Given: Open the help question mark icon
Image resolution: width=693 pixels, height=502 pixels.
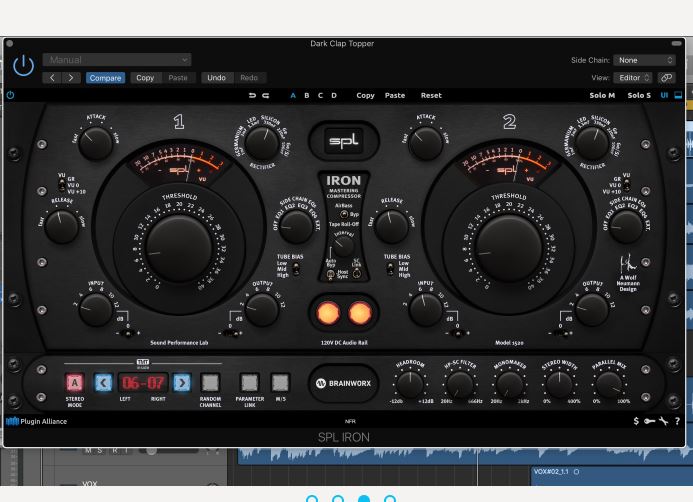Looking at the screenshot, I should [677, 422].
